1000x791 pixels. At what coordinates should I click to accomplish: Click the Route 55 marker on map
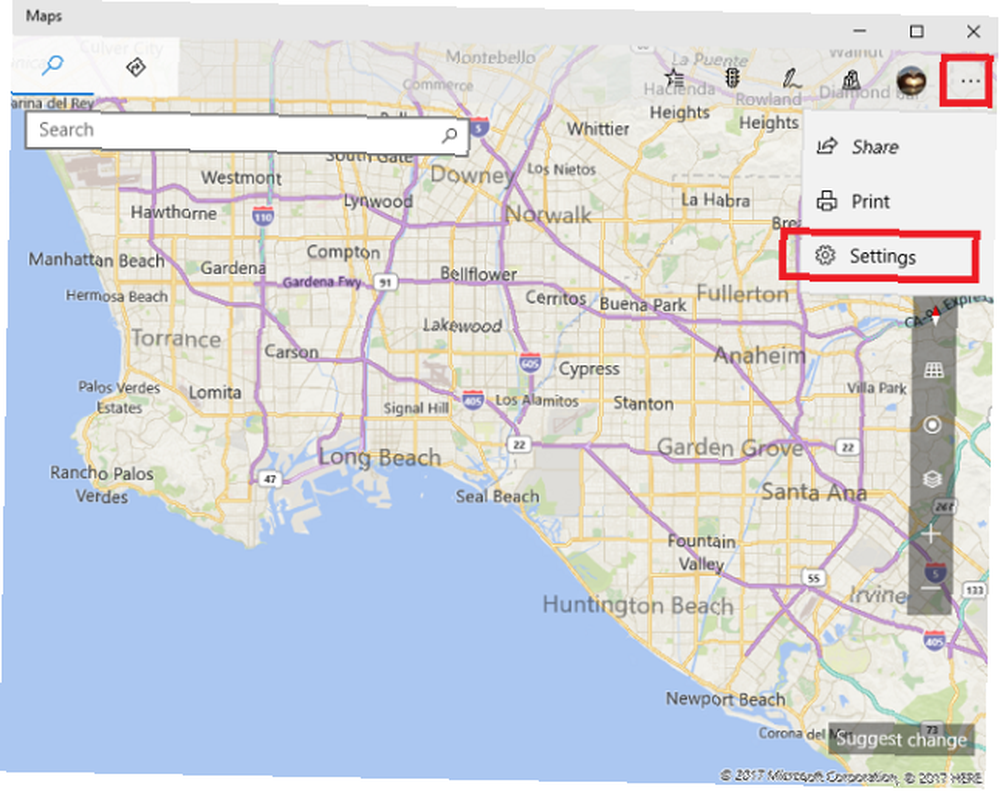click(813, 579)
